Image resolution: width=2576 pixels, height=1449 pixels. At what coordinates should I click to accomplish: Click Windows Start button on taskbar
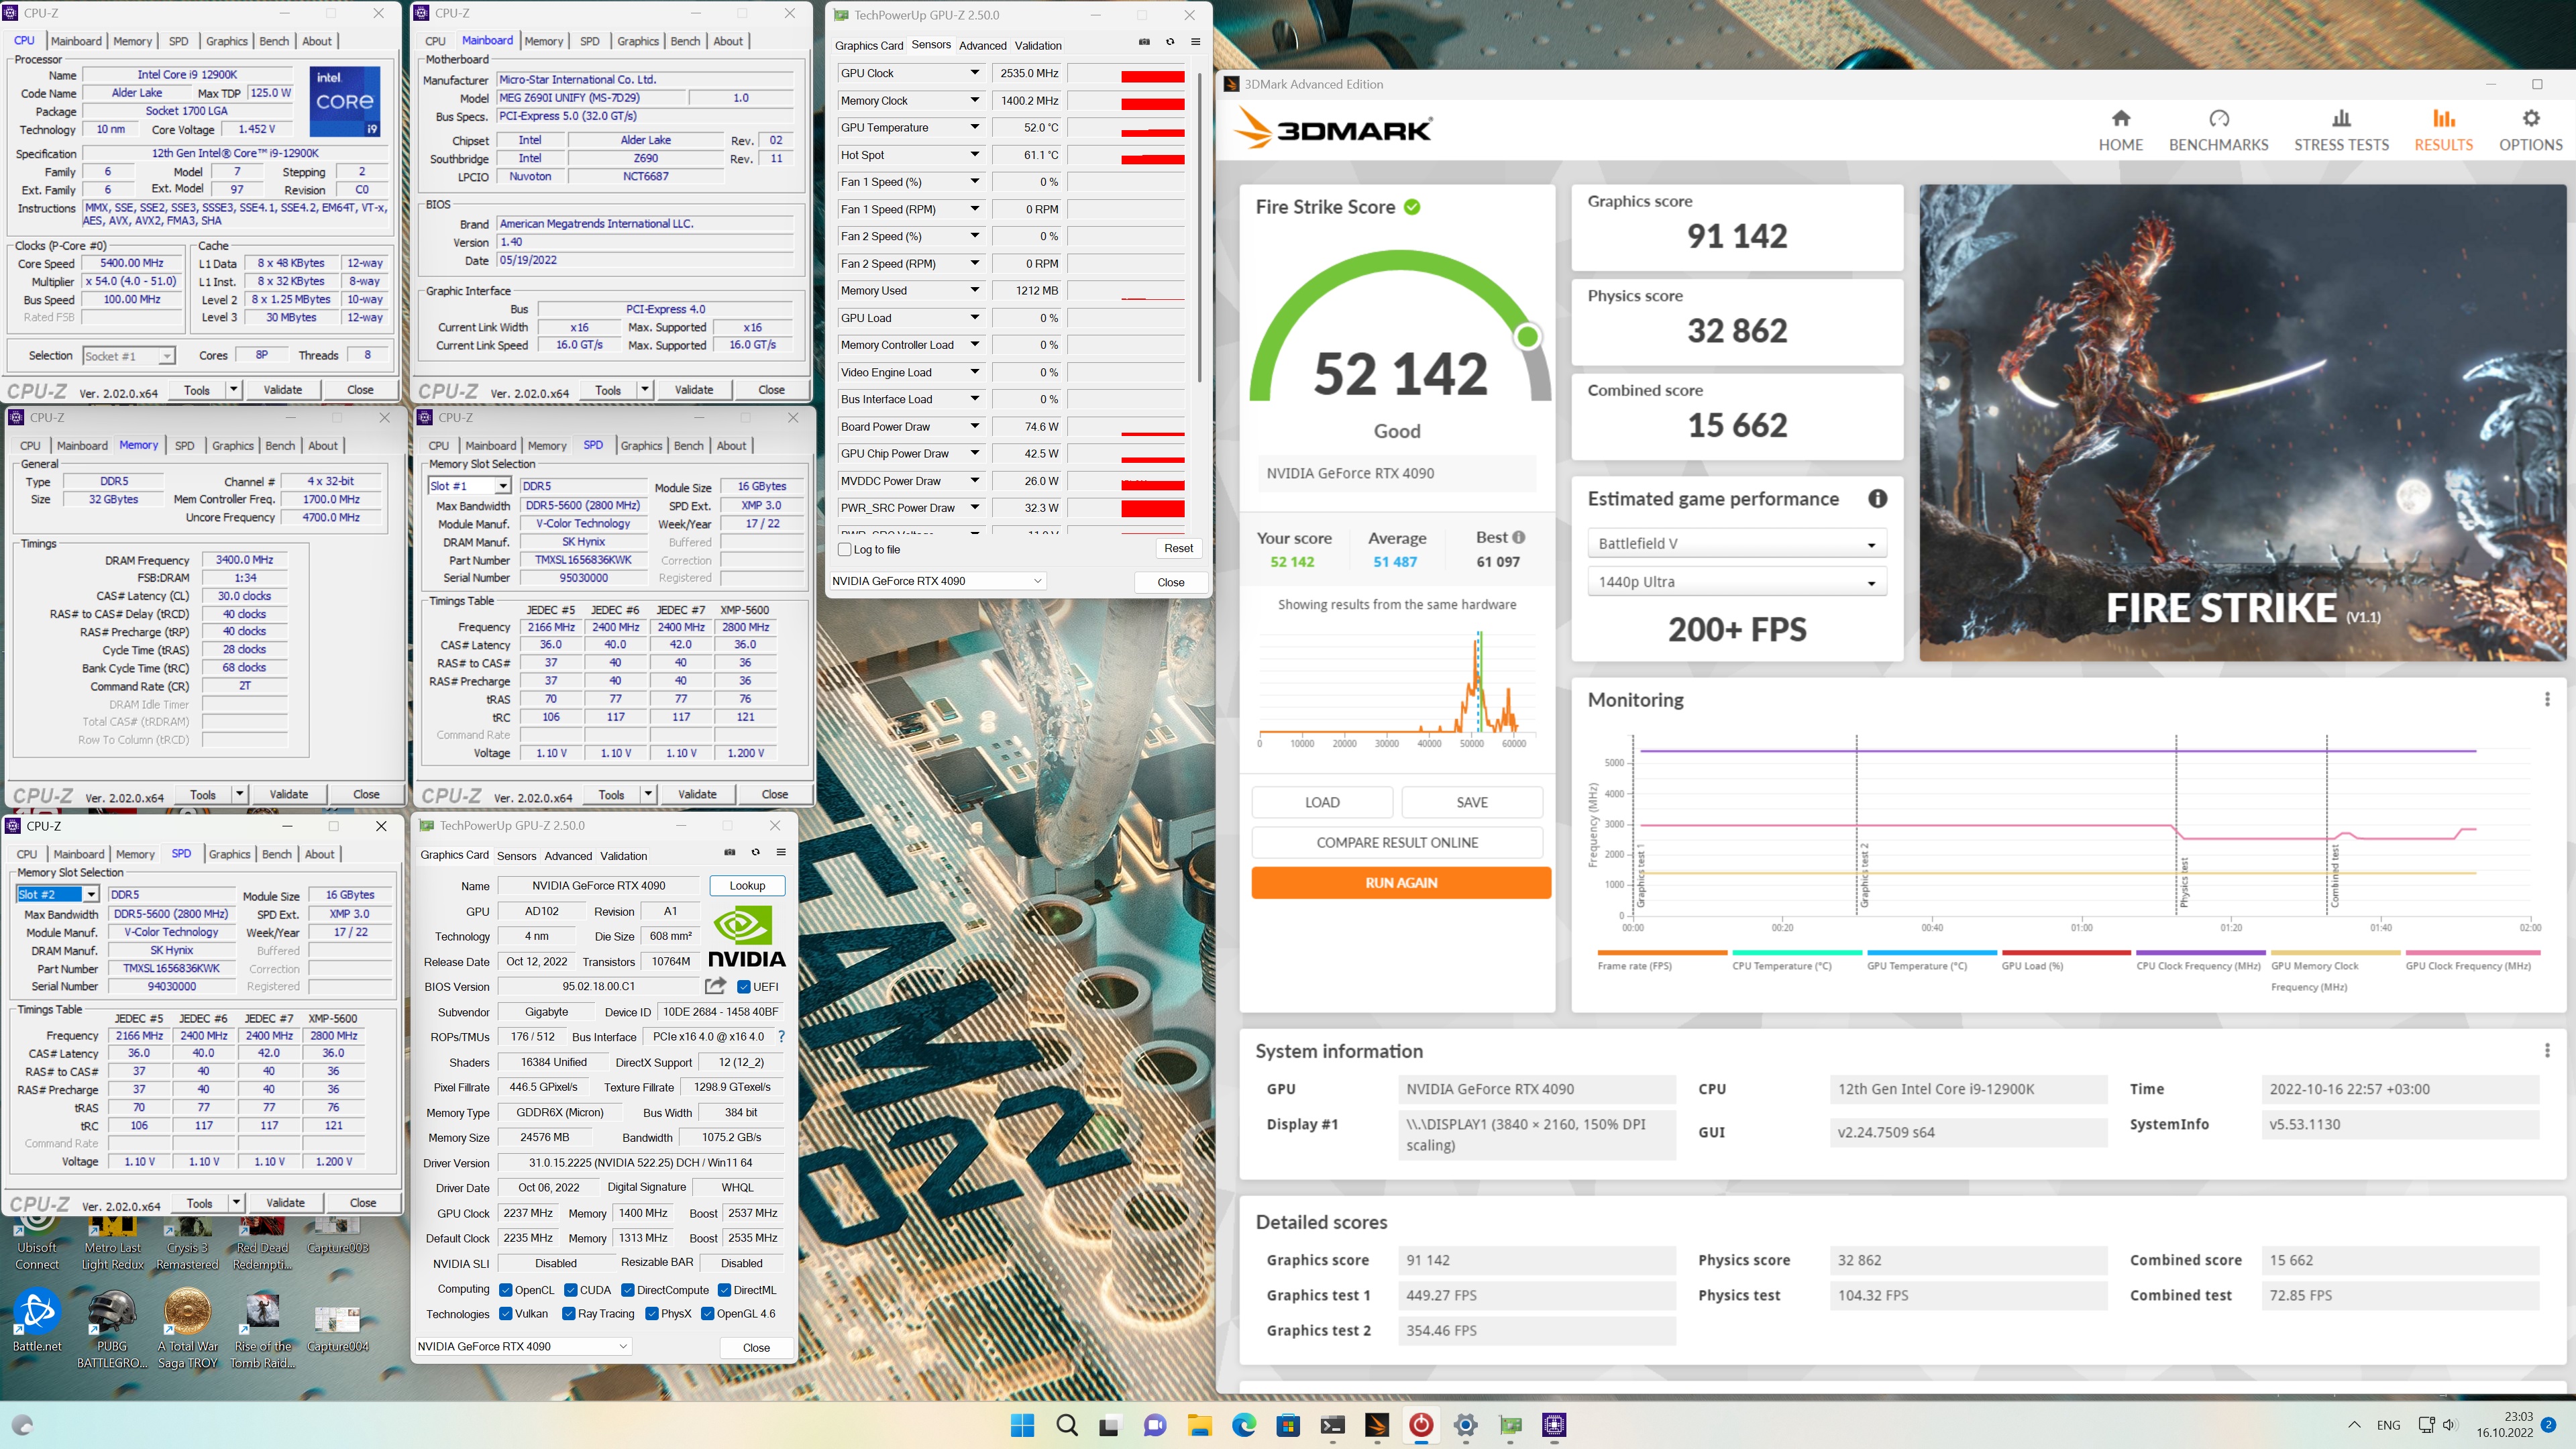pyautogui.click(x=1022, y=1425)
